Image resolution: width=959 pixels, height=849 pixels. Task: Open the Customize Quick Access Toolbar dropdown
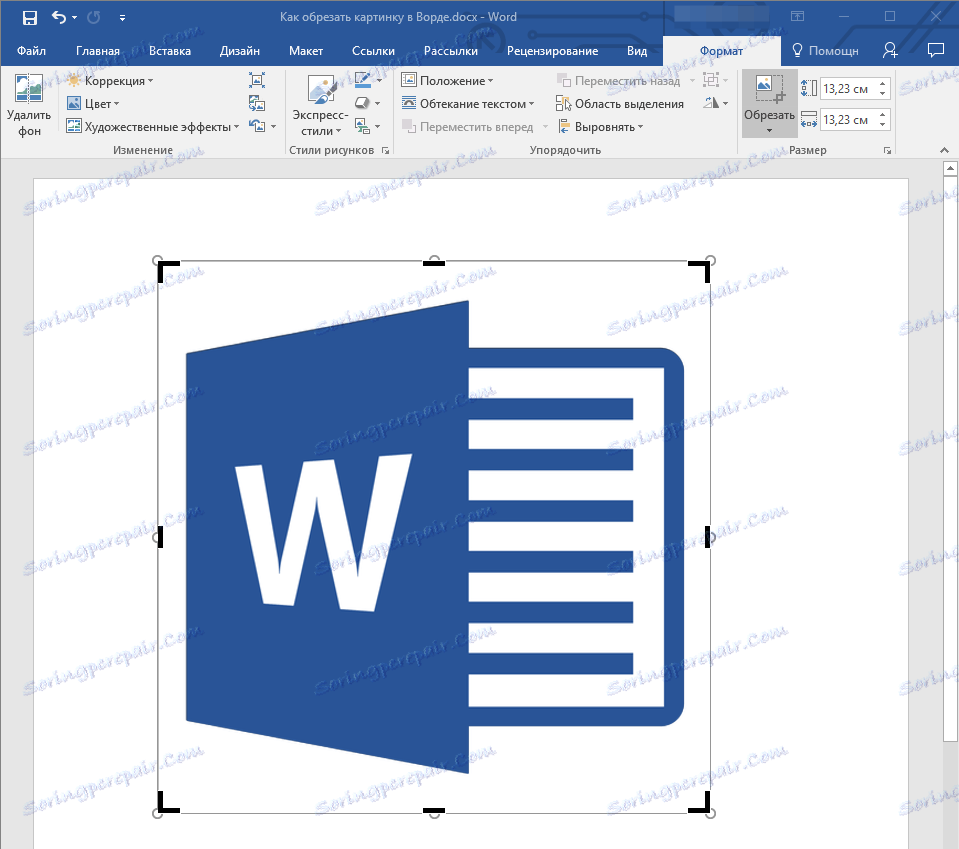point(122,18)
